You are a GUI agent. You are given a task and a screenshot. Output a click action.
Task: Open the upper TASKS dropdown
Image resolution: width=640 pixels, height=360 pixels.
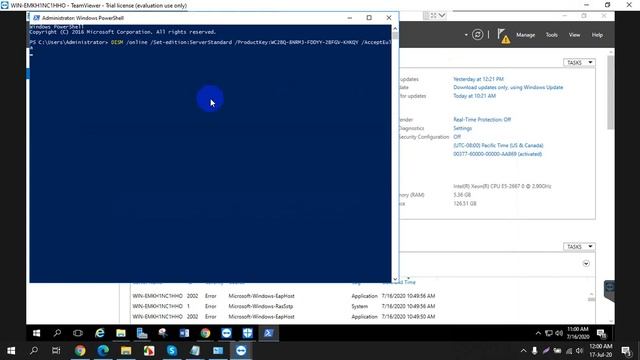coord(579,62)
